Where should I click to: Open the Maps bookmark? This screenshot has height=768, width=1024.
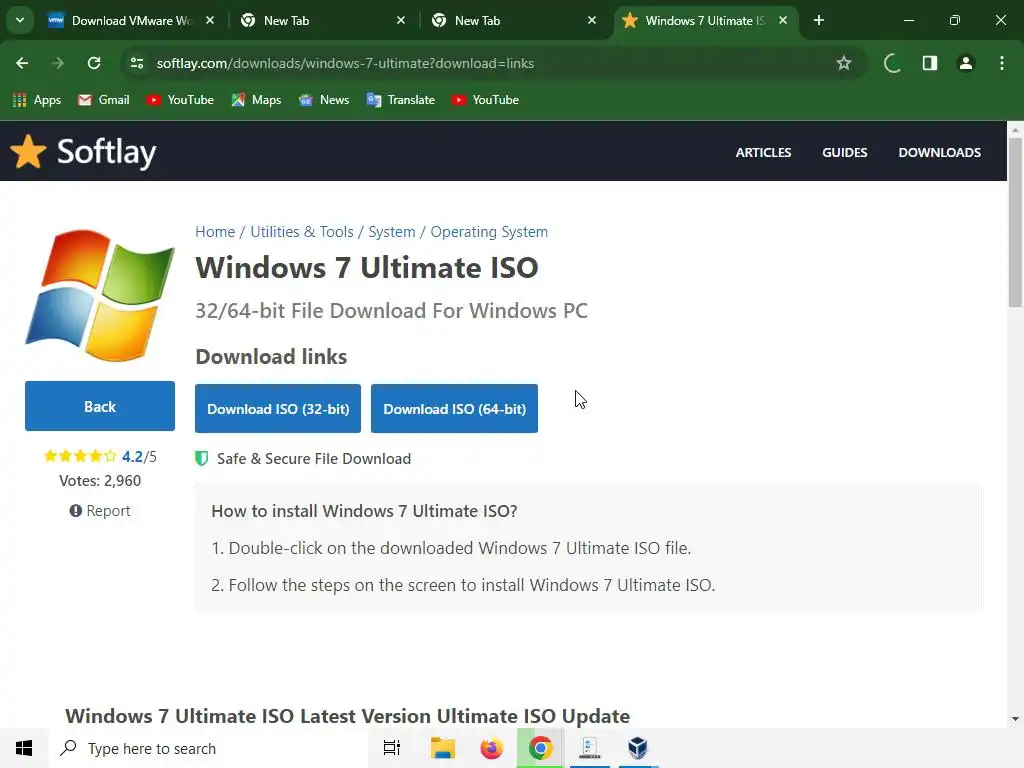(256, 100)
